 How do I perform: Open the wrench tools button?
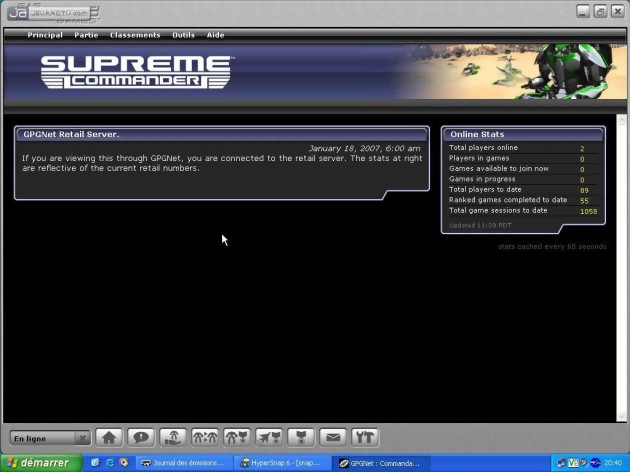tap(365, 437)
